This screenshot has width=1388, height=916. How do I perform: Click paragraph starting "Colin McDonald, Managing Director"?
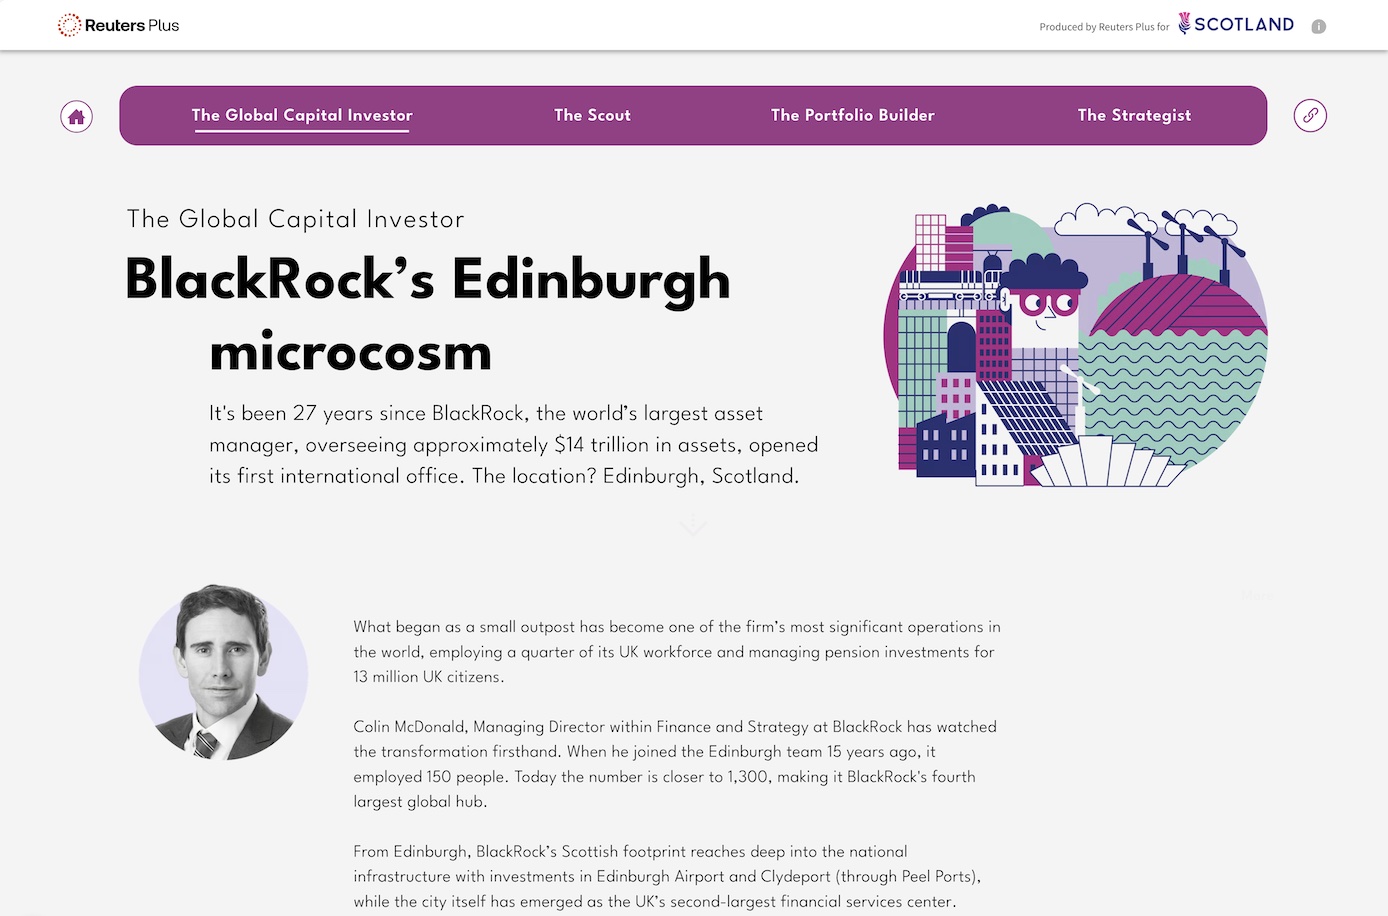coord(675,764)
